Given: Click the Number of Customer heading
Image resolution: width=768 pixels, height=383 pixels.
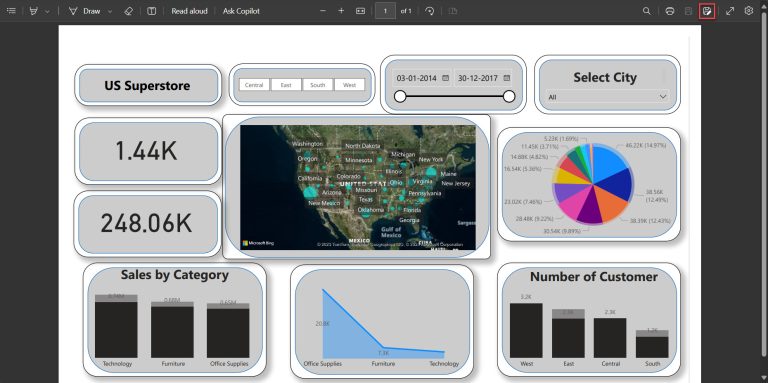Looking at the screenshot, I should pyautogui.click(x=594, y=277).
